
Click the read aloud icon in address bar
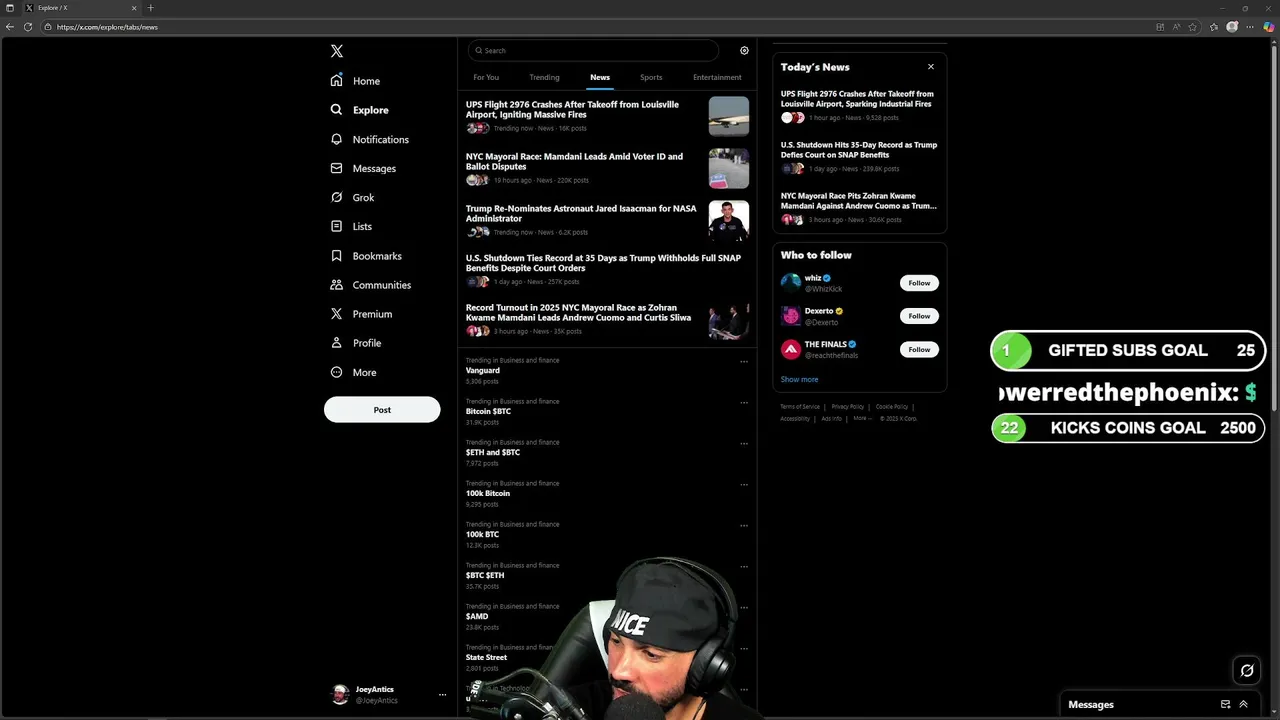[1176, 27]
